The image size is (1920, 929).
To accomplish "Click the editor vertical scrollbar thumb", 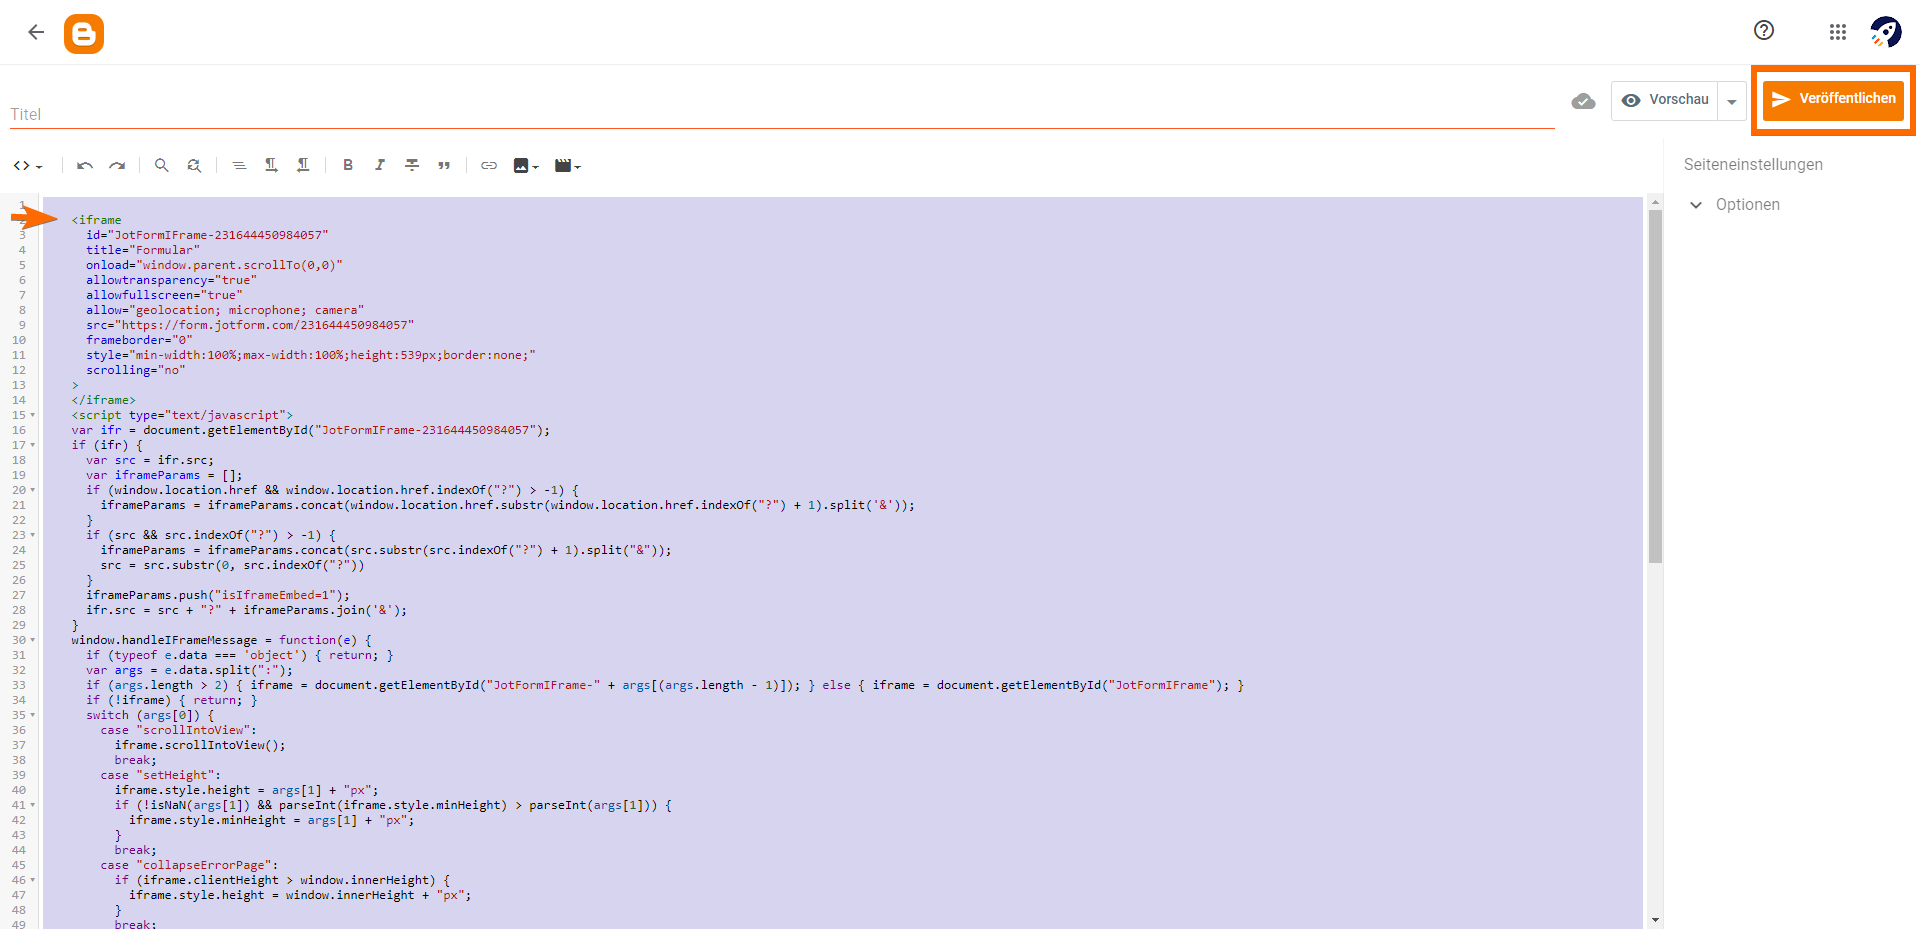I will pos(1655,386).
